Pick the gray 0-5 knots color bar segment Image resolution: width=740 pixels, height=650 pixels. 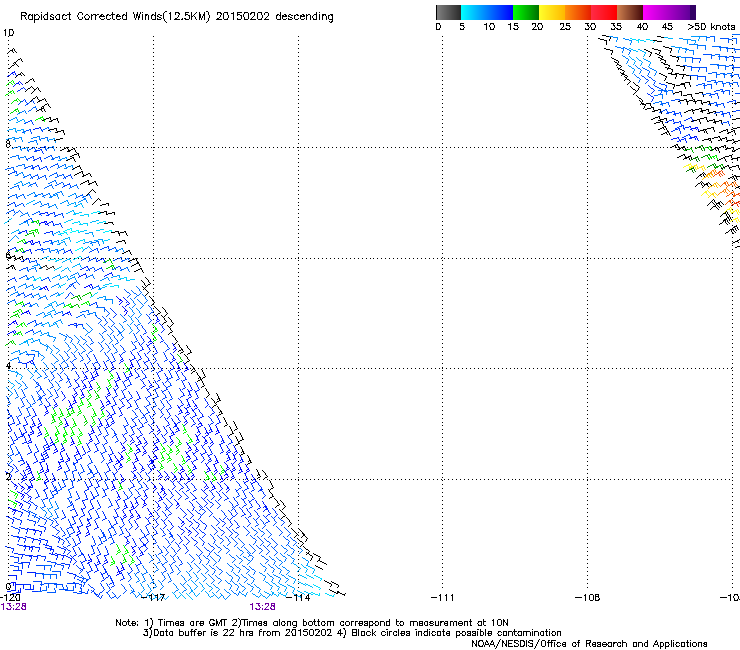click(x=448, y=12)
